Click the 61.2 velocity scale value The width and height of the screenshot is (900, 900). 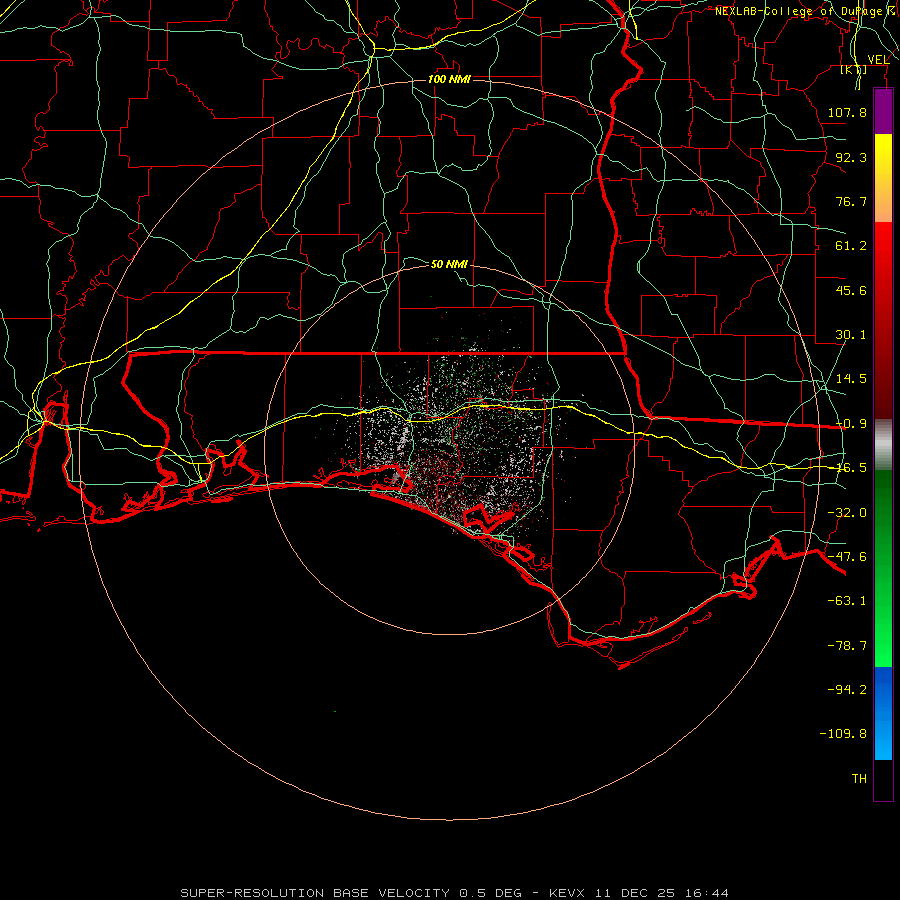(851, 246)
